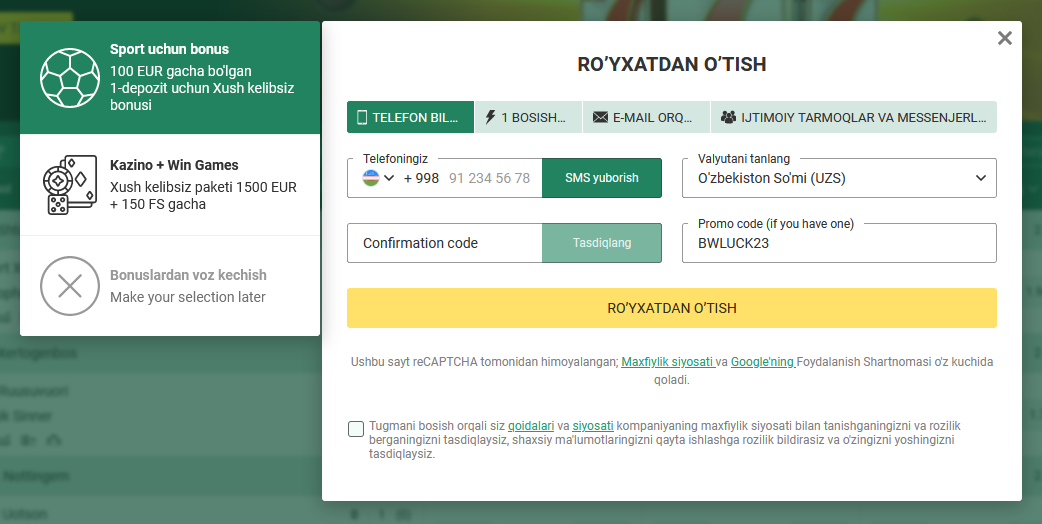This screenshot has width=1042, height=524.
Task: Click the yellow RO'YXATDAN O'TISH button
Action: (x=672, y=308)
